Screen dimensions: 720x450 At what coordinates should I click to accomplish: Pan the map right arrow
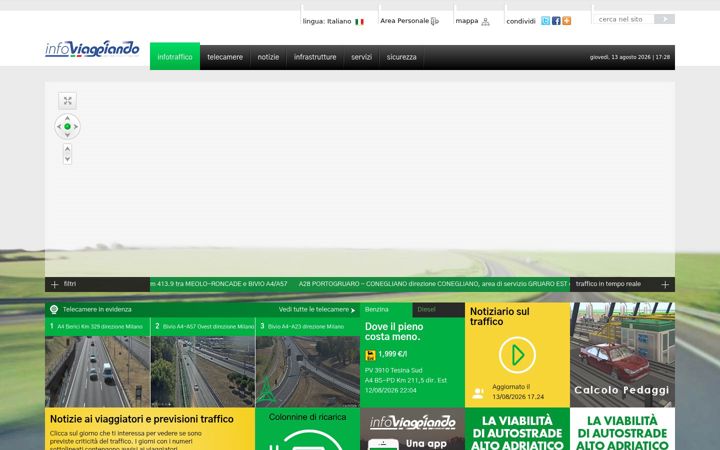click(76, 127)
